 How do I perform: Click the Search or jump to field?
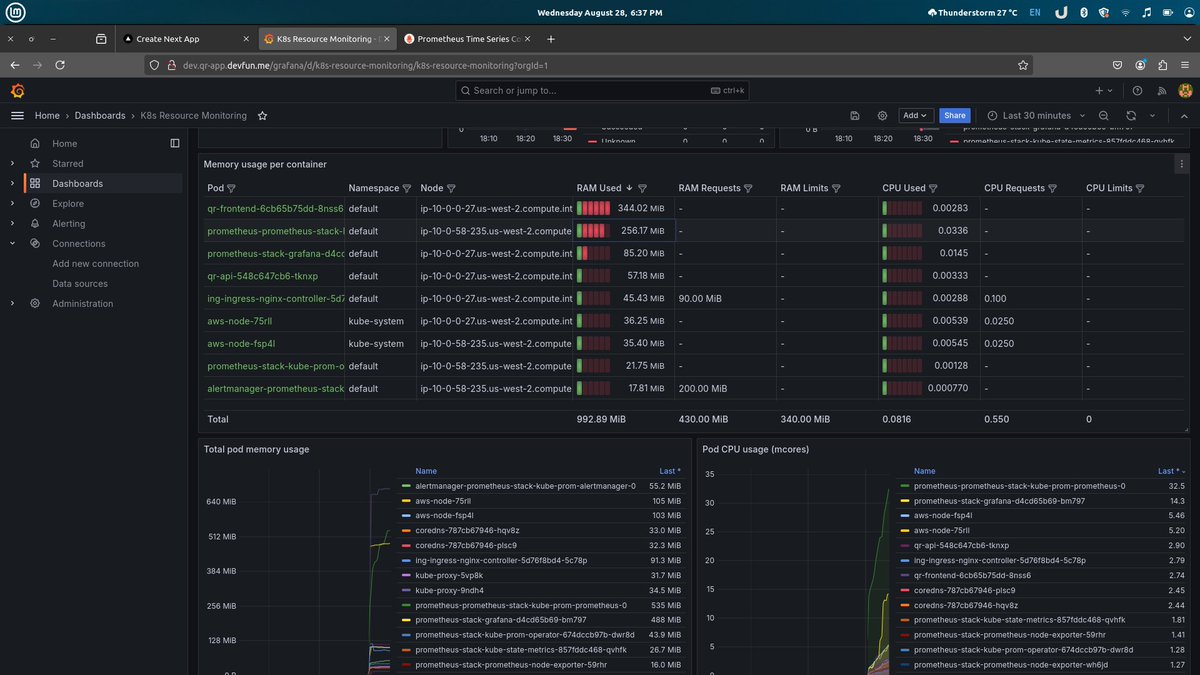pos(603,90)
